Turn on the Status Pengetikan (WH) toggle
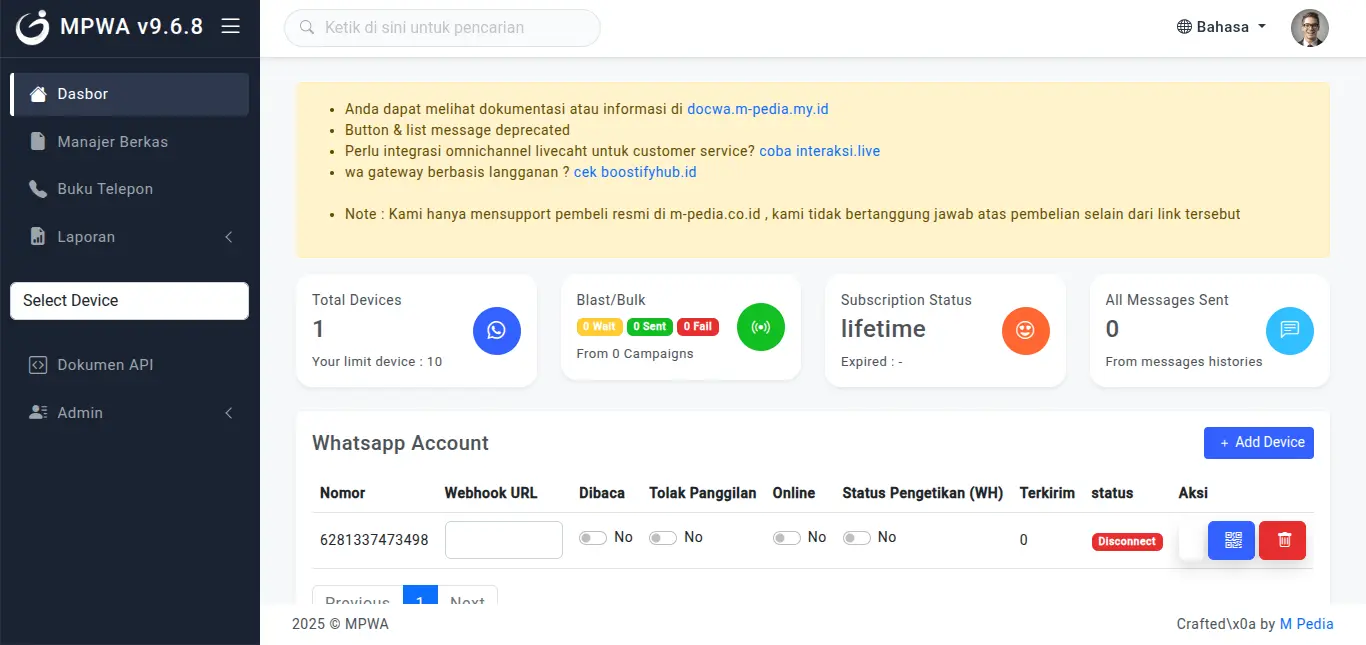Viewport: 1366px width, 645px height. tap(857, 537)
